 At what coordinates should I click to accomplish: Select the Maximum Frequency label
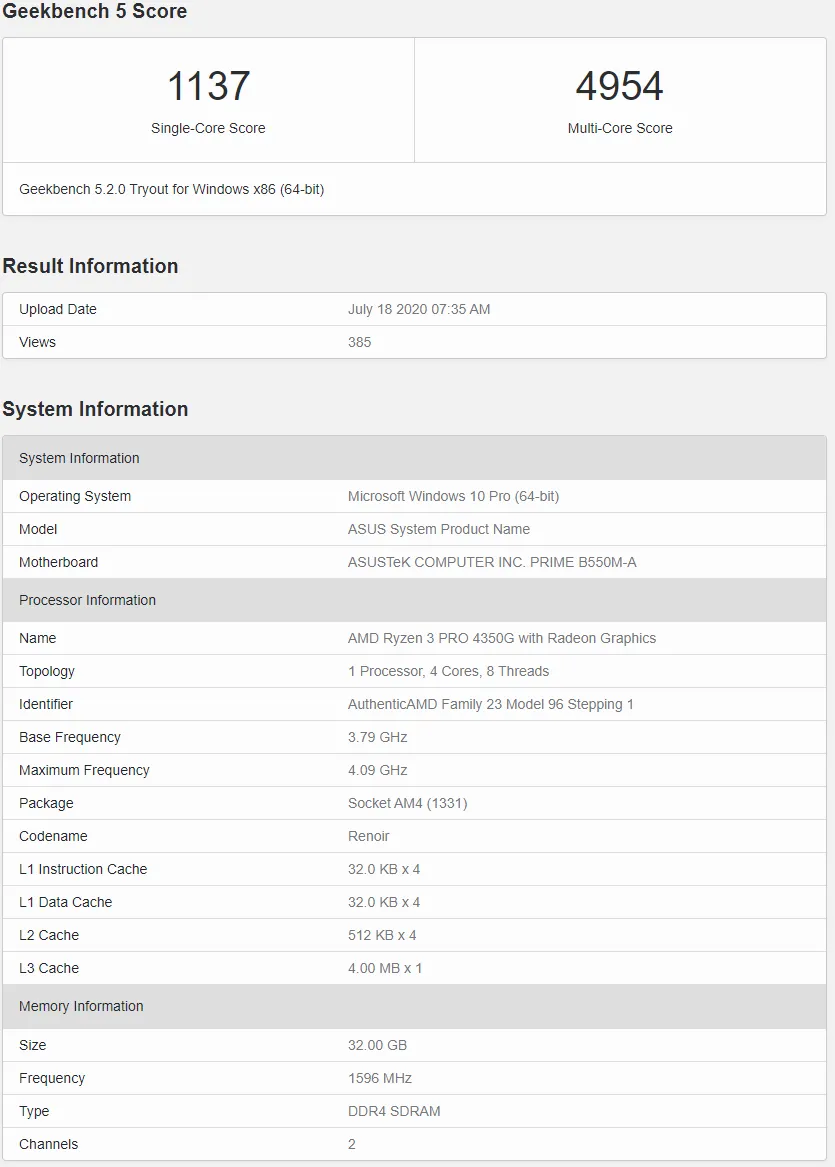coord(84,770)
